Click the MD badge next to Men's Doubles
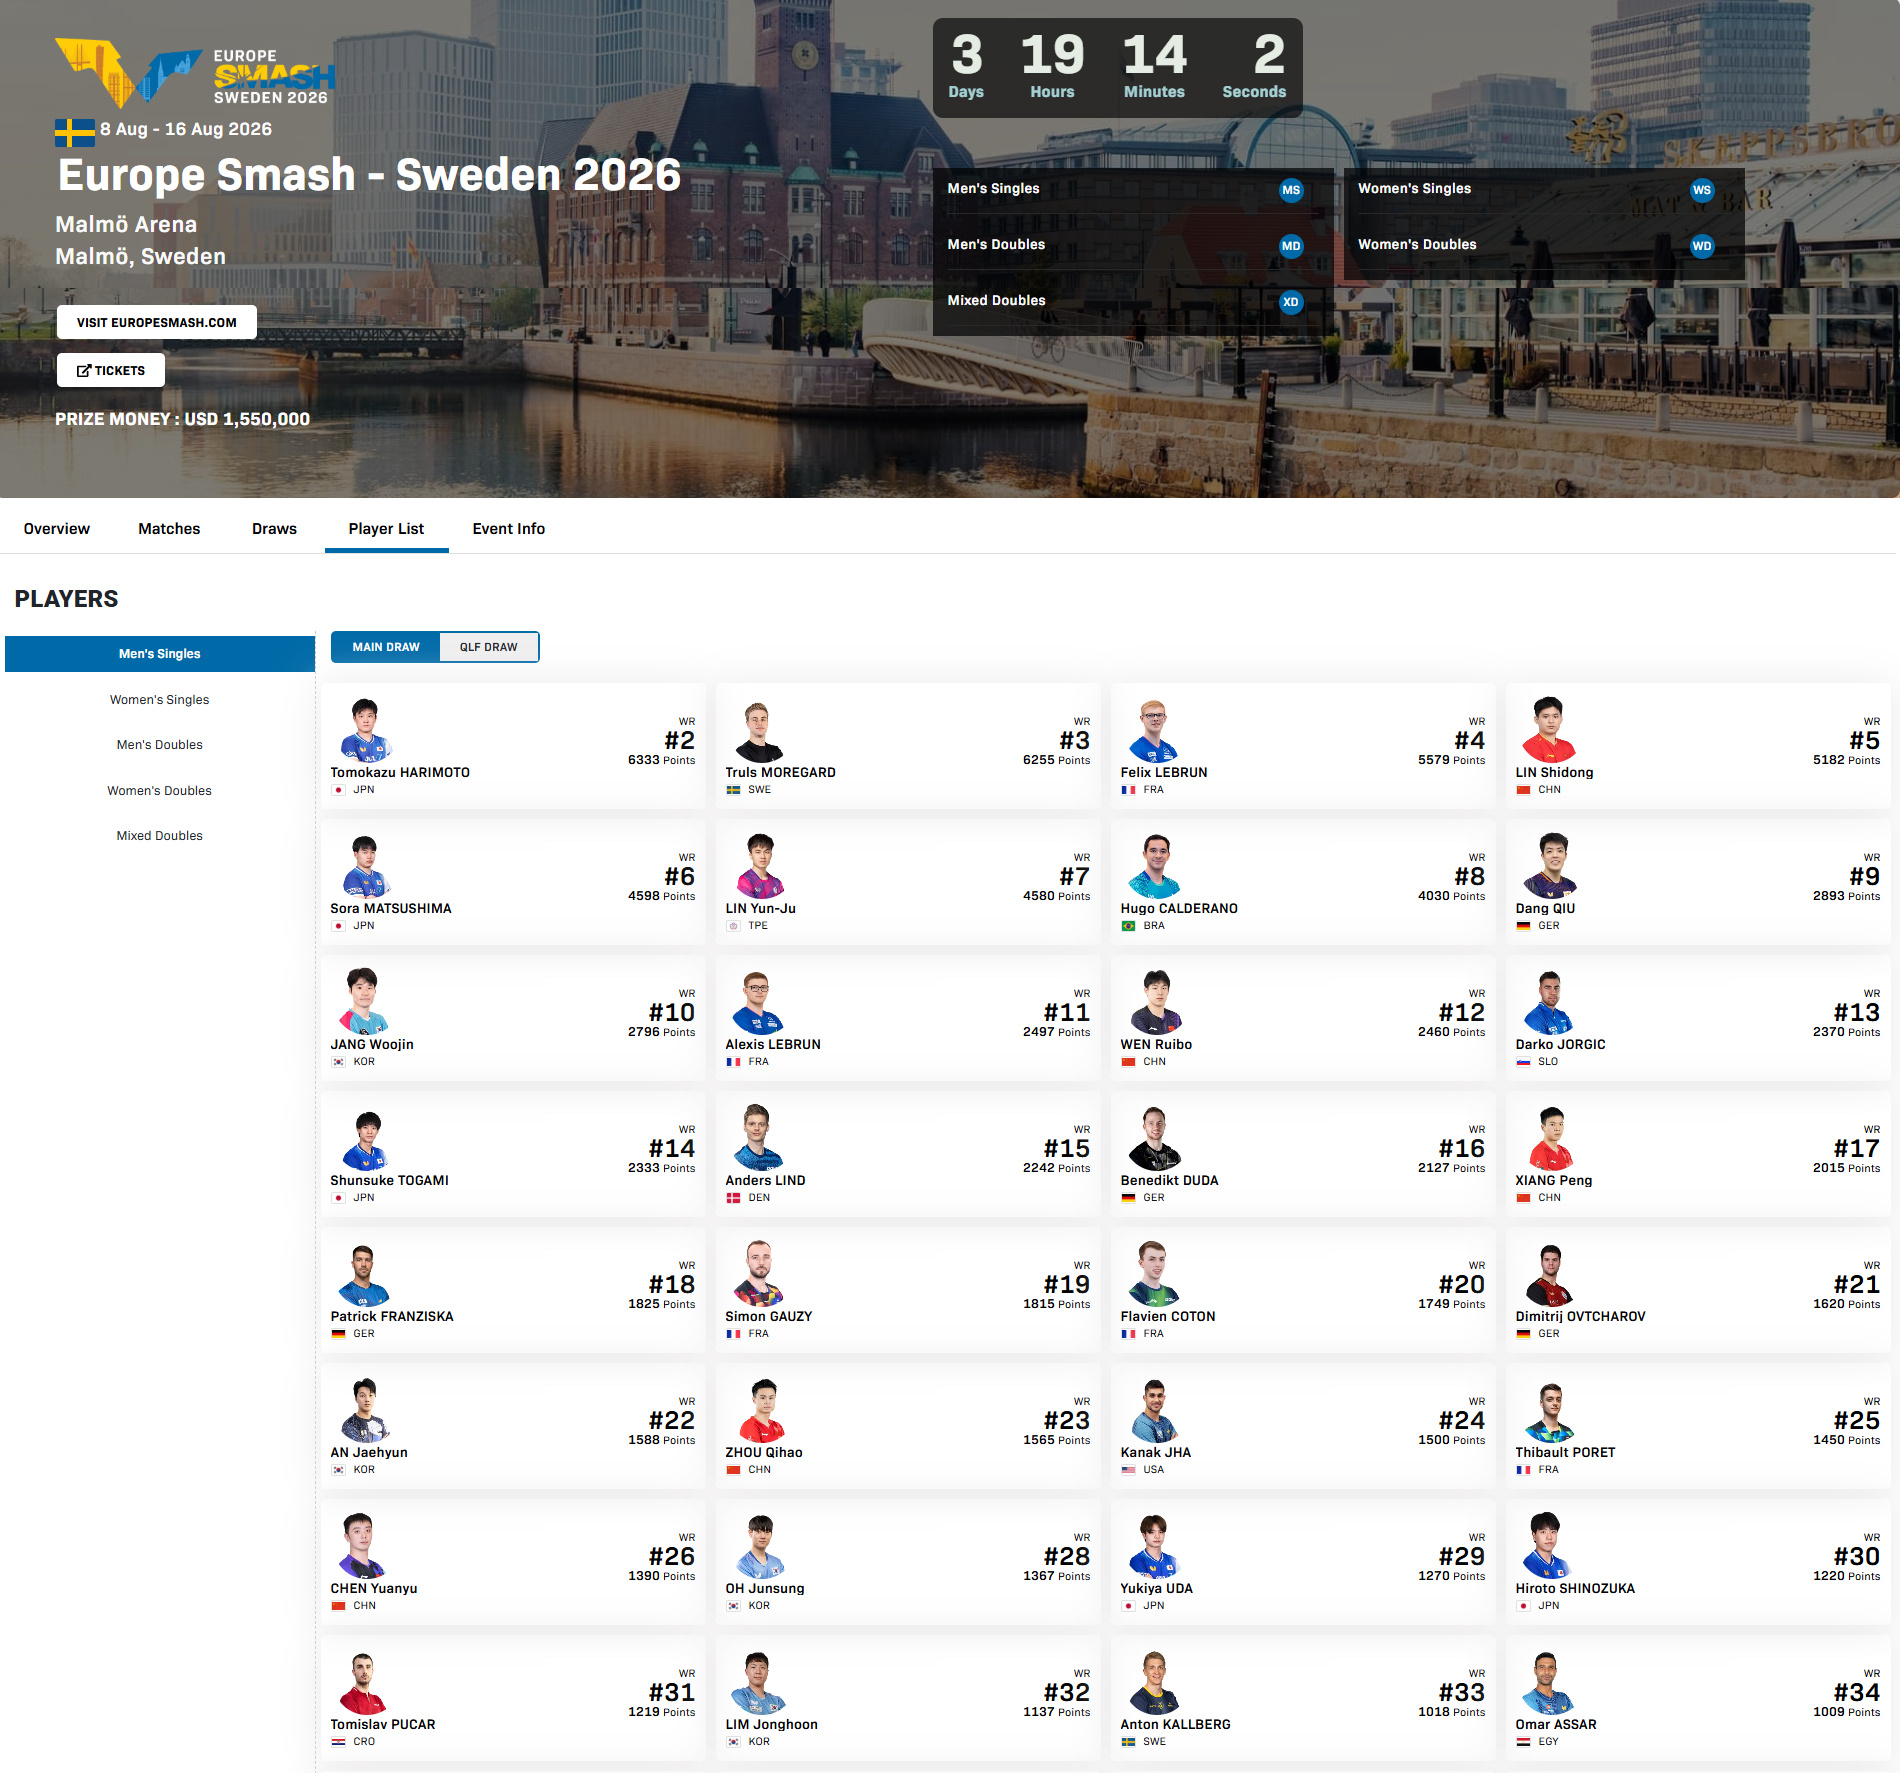Viewport: 1900px width, 1773px height. click(1291, 246)
